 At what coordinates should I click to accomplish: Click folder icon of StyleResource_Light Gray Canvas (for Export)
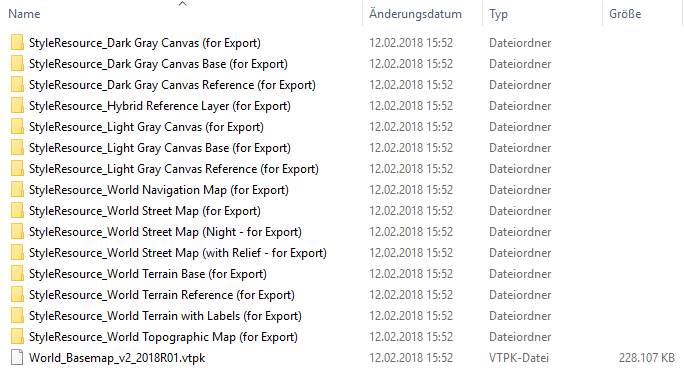click(17, 126)
